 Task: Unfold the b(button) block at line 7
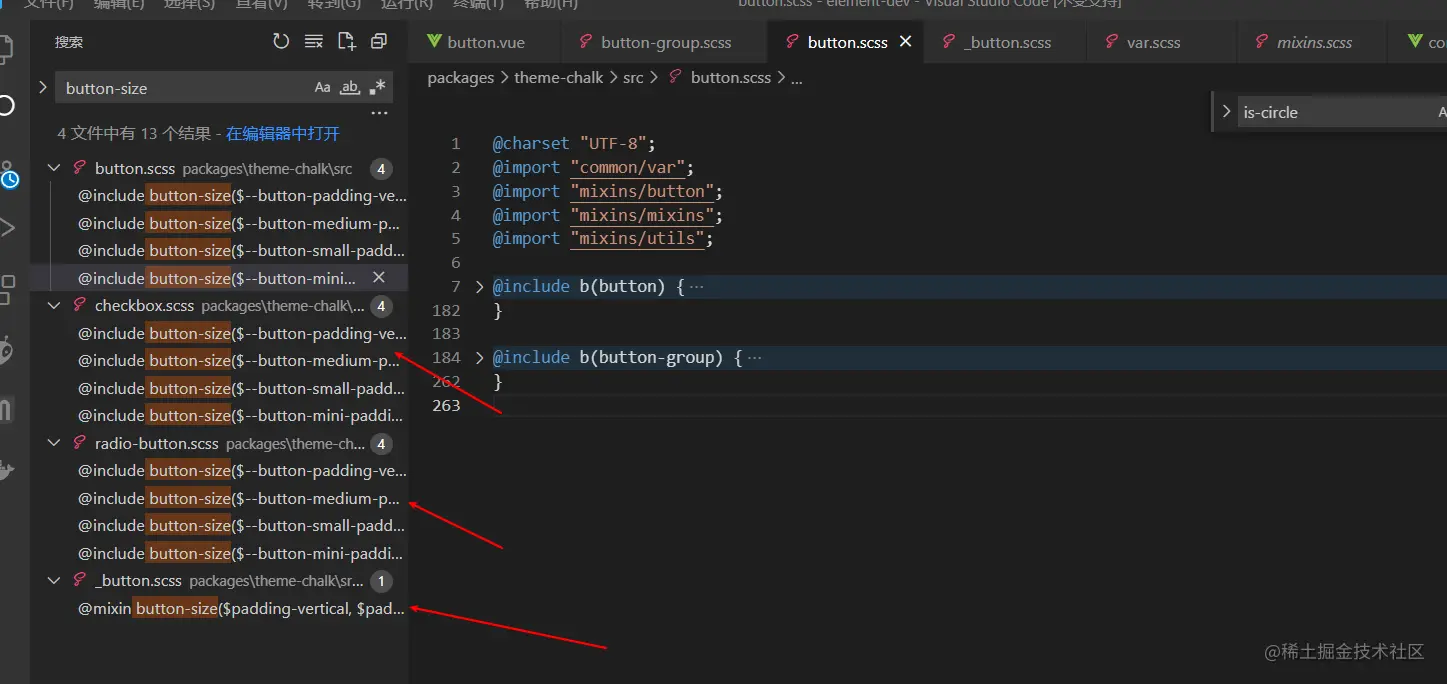[x=479, y=286]
